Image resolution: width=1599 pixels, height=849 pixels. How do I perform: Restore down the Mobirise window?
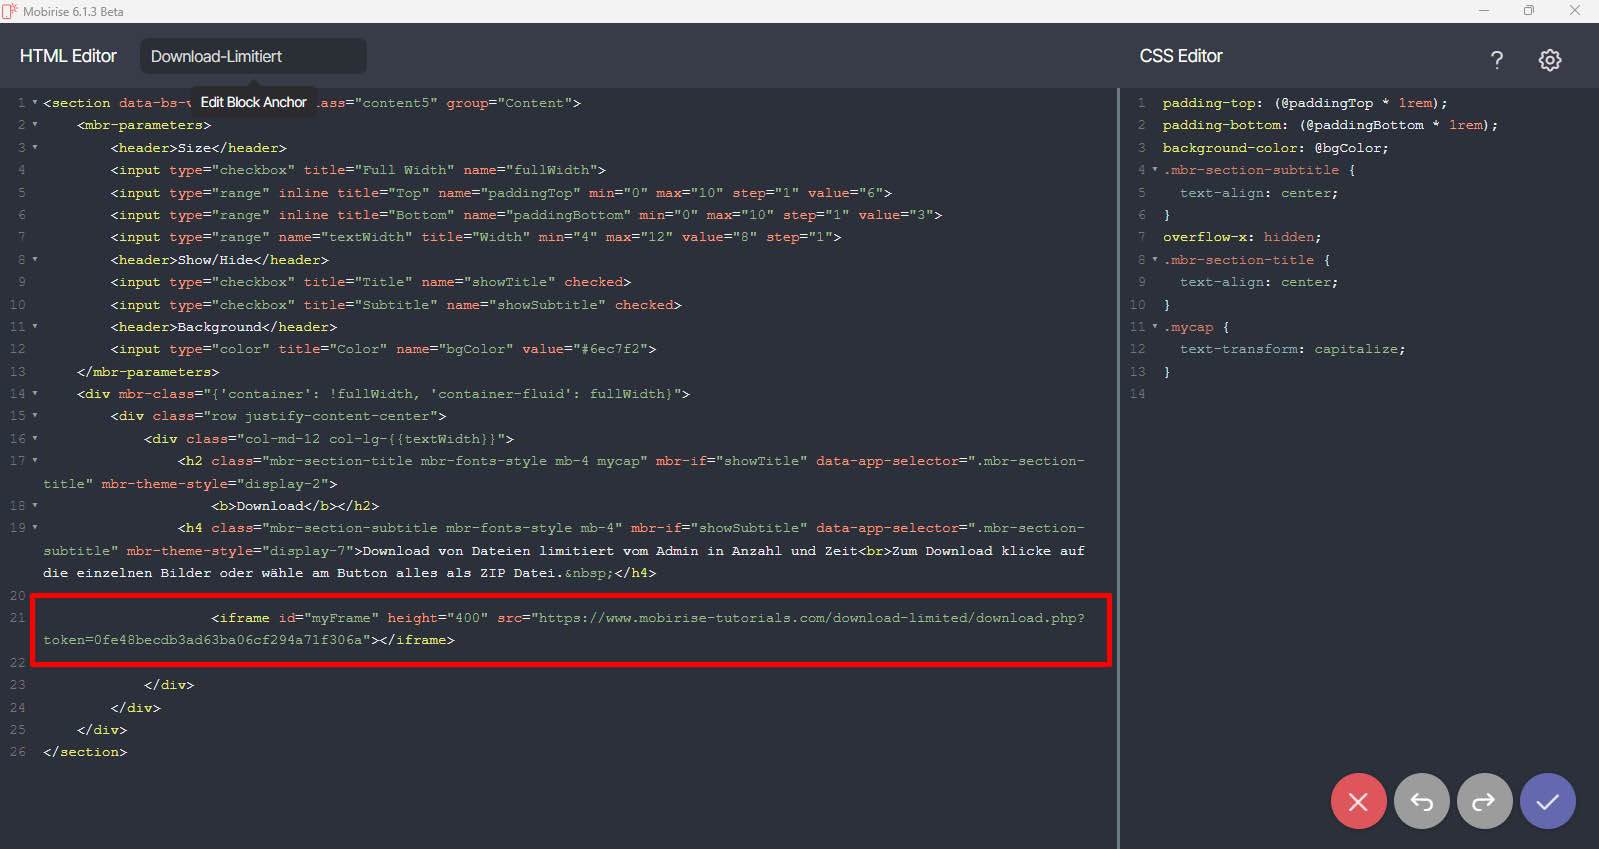[x=1529, y=11]
